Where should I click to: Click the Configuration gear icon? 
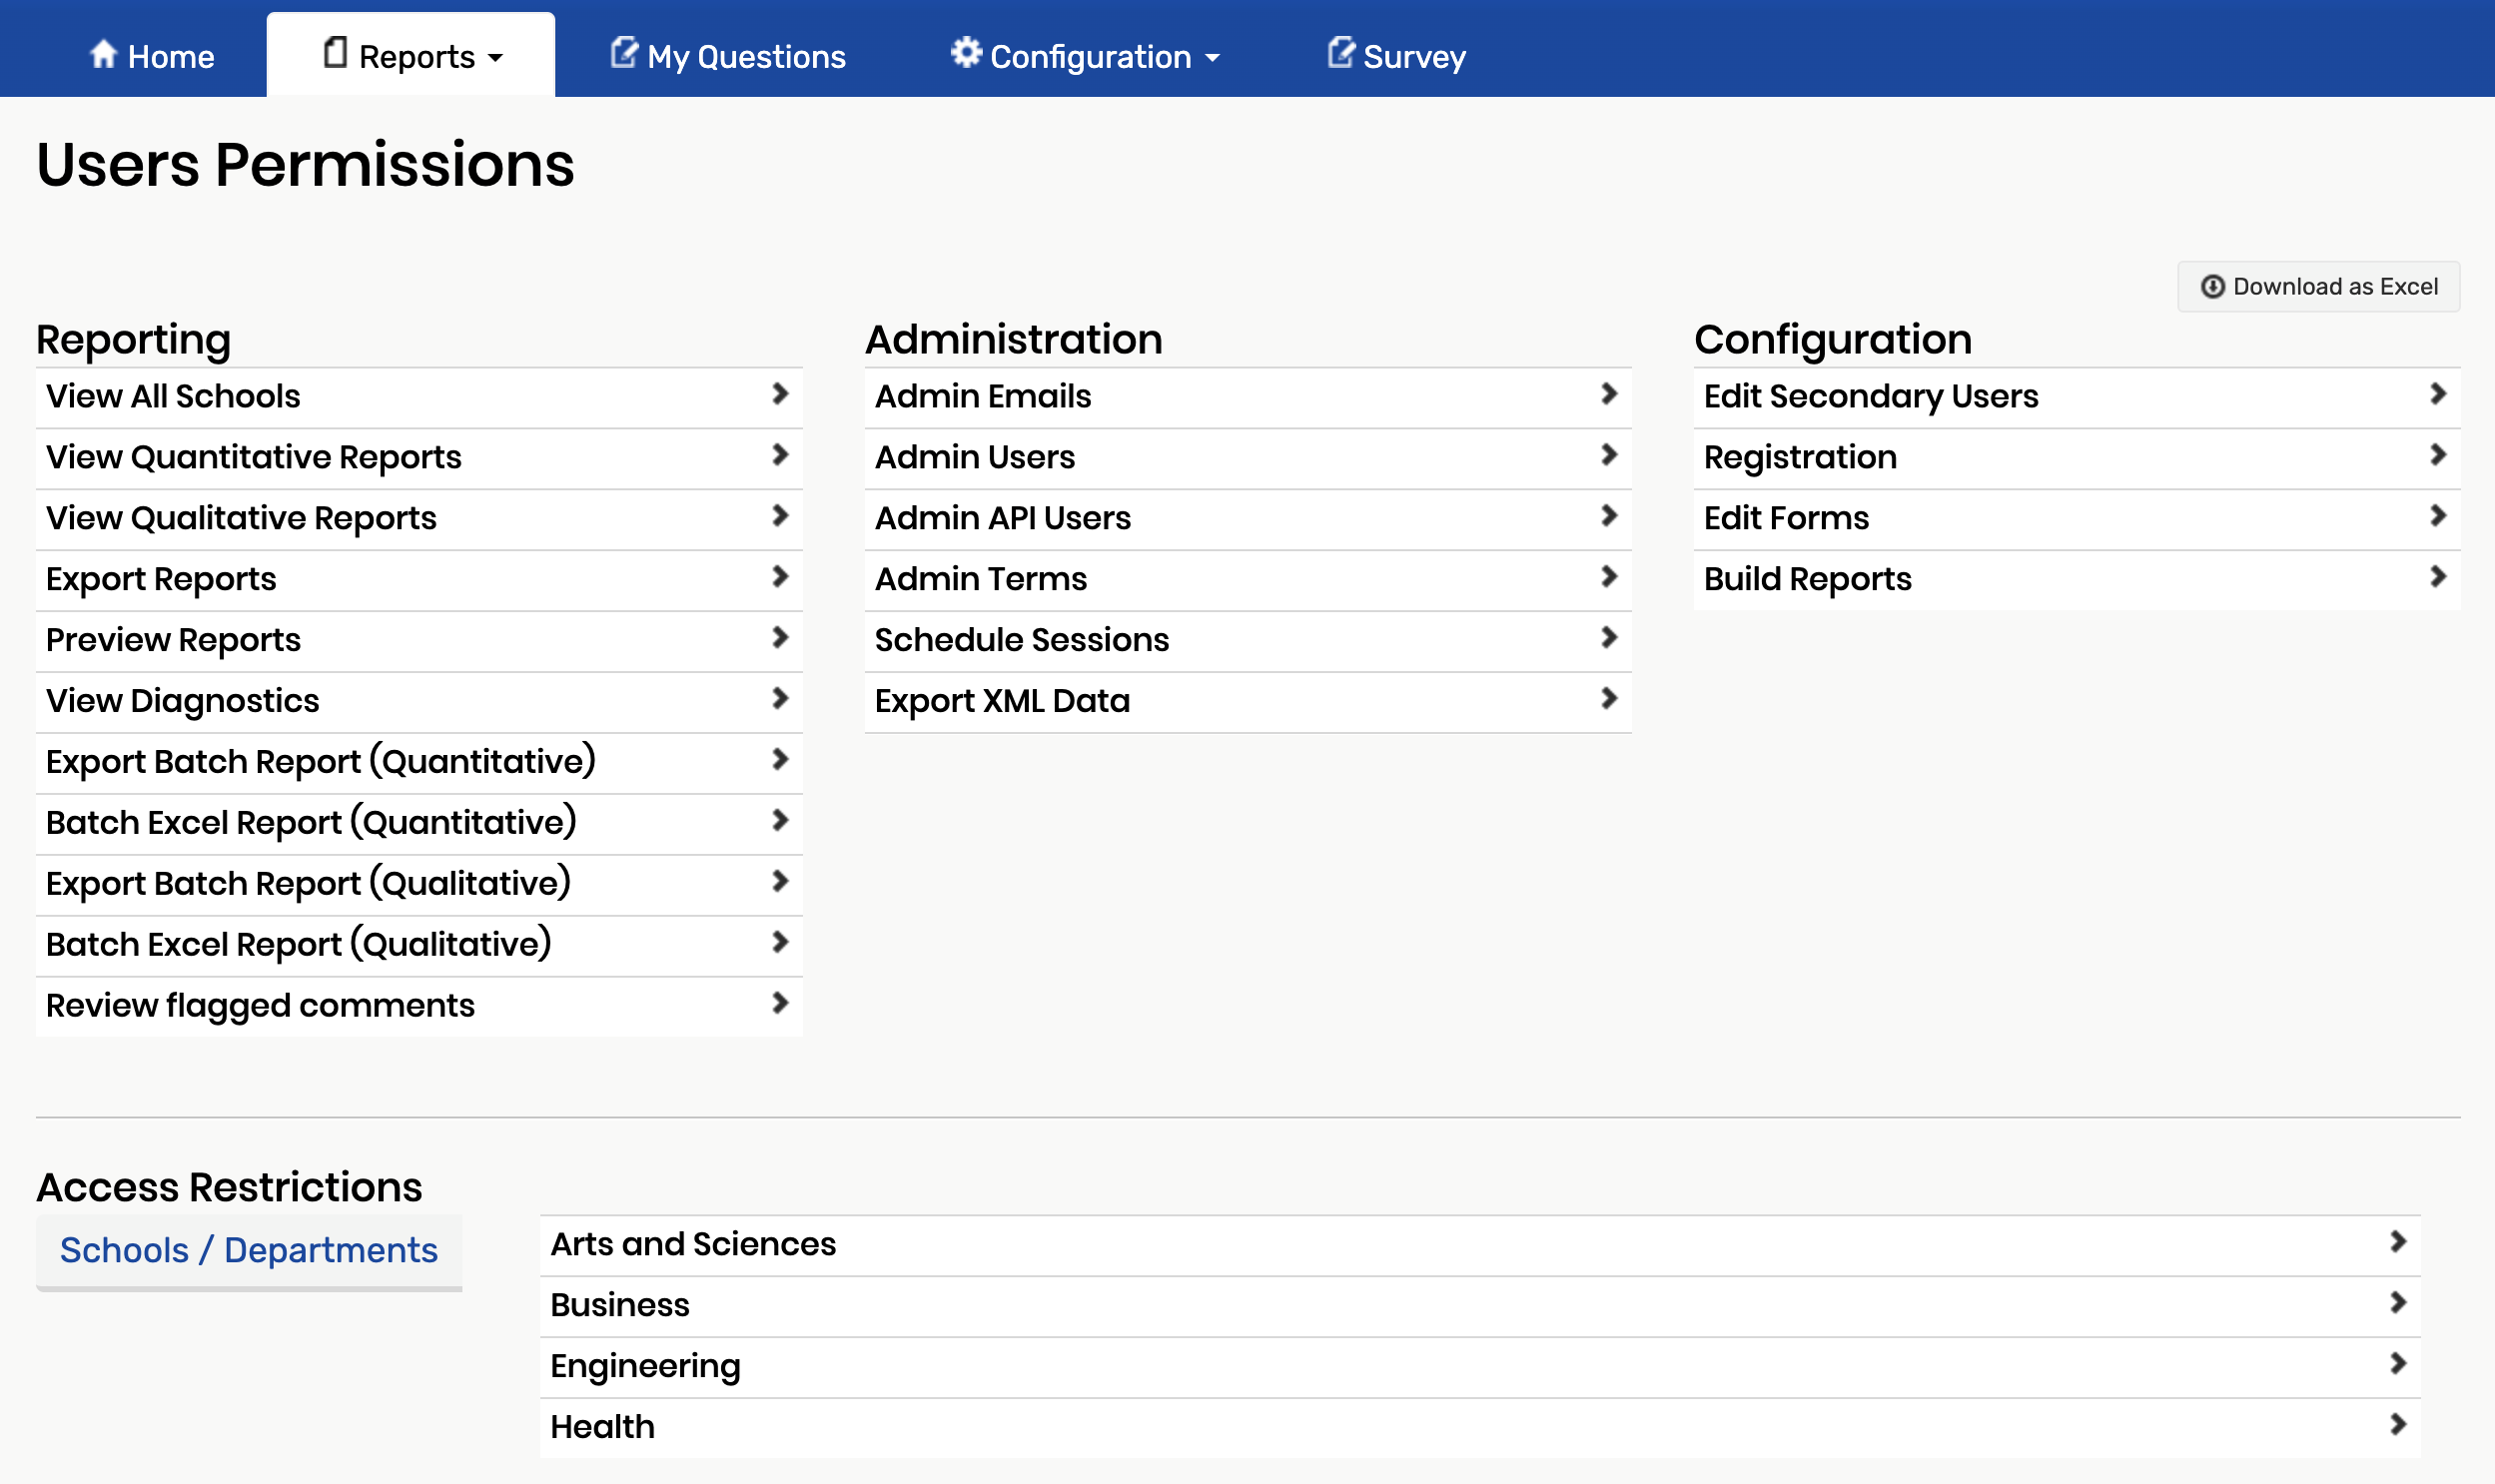coord(965,52)
